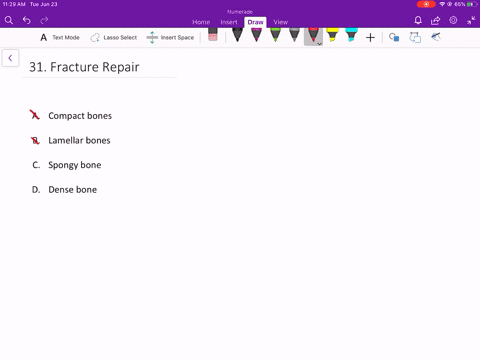Tap the battery status icon
480x360 pixels.
point(472,4)
